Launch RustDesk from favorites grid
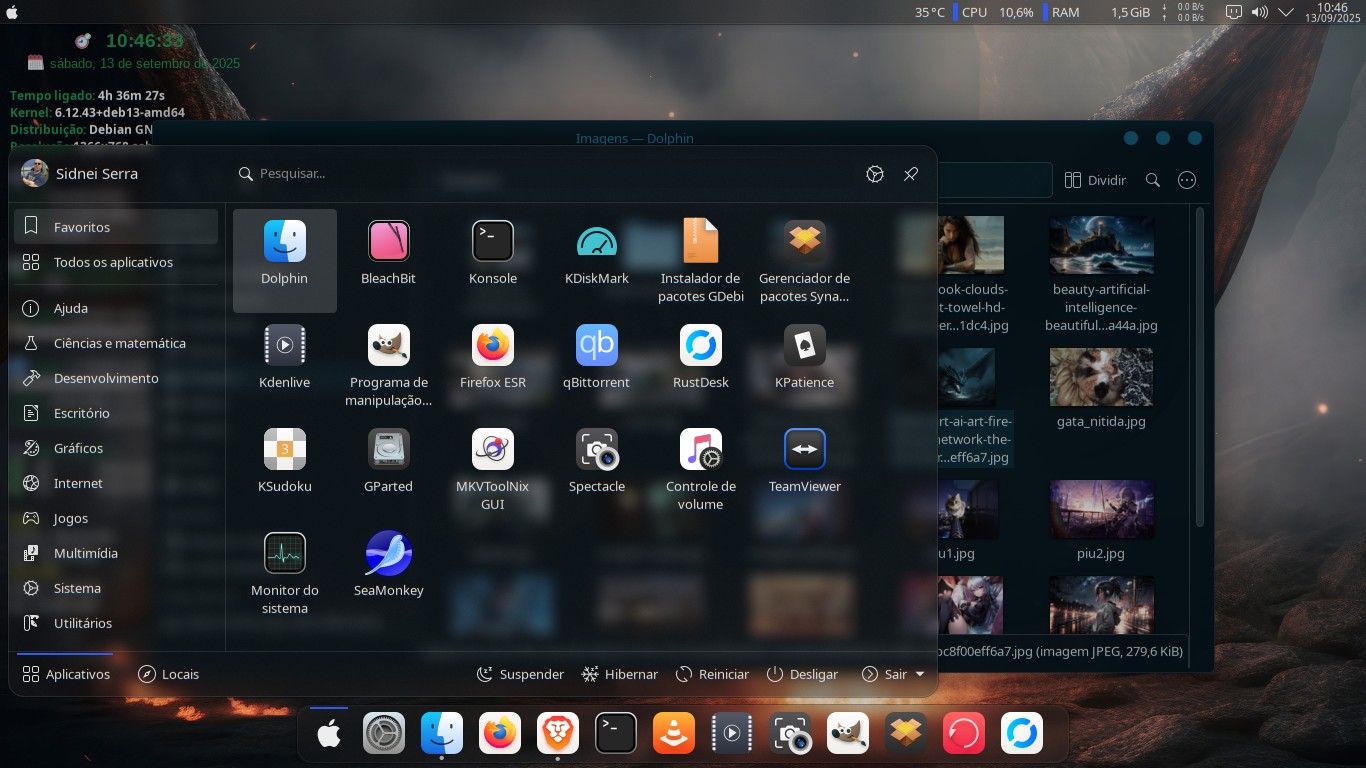Image resolution: width=1366 pixels, height=768 pixels. coord(701,364)
